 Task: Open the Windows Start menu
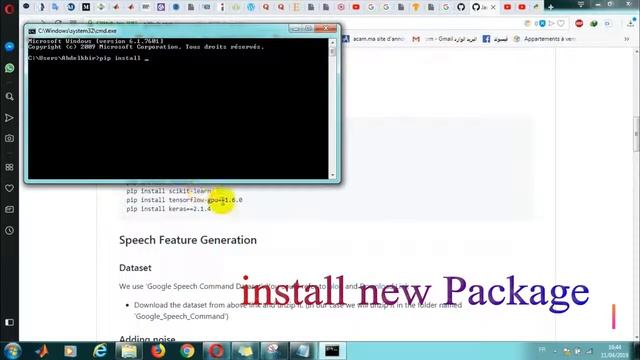(12, 351)
